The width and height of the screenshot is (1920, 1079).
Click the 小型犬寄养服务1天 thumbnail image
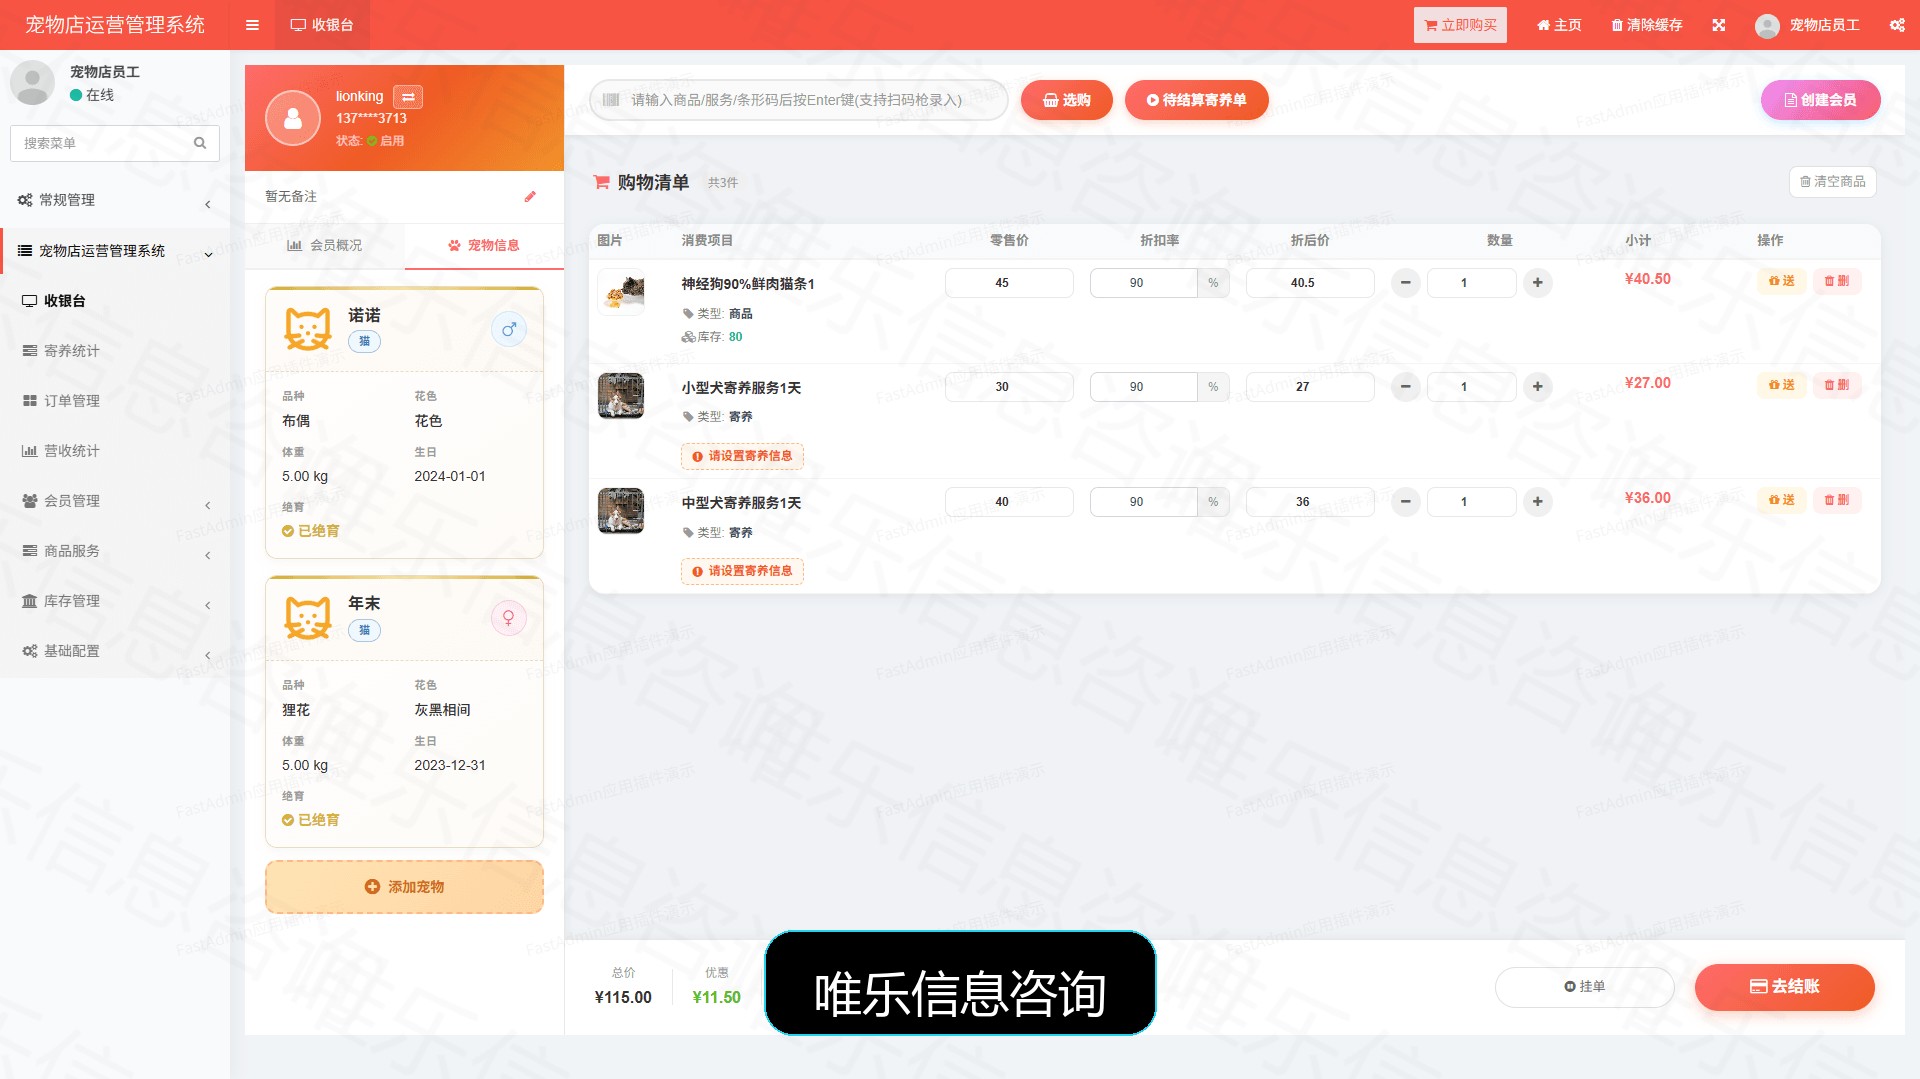pyautogui.click(x=621, y=396)
